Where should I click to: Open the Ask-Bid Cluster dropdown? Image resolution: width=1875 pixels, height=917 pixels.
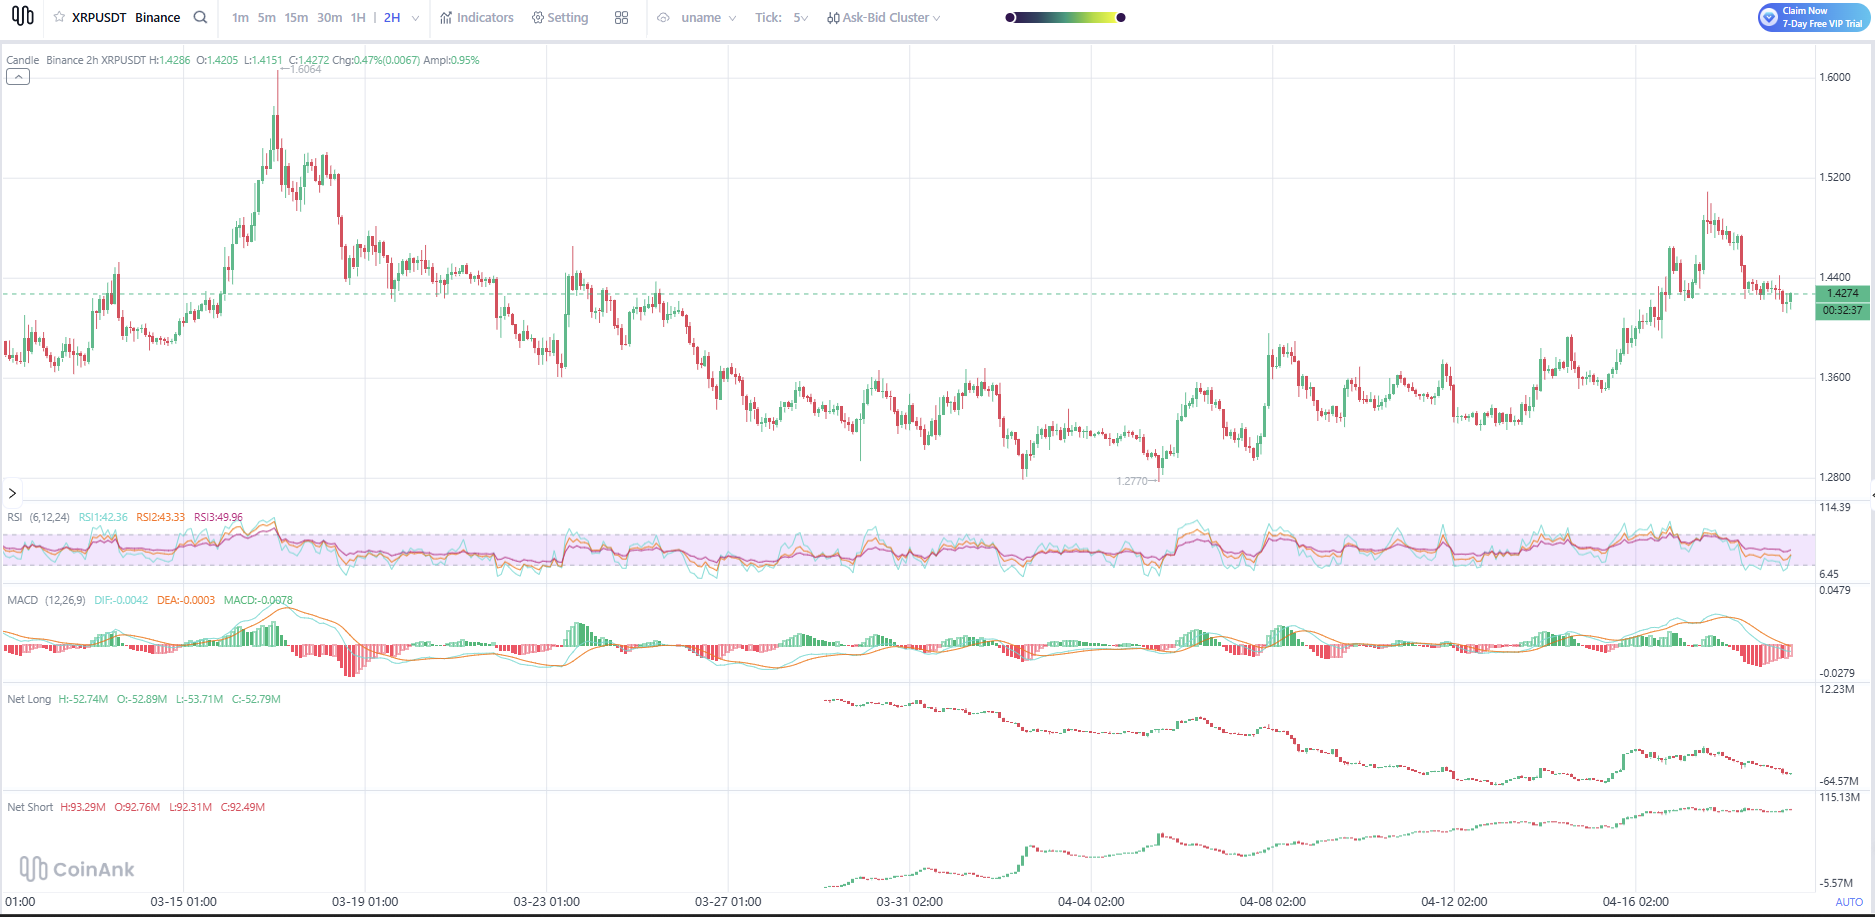[x=884, y=18]
